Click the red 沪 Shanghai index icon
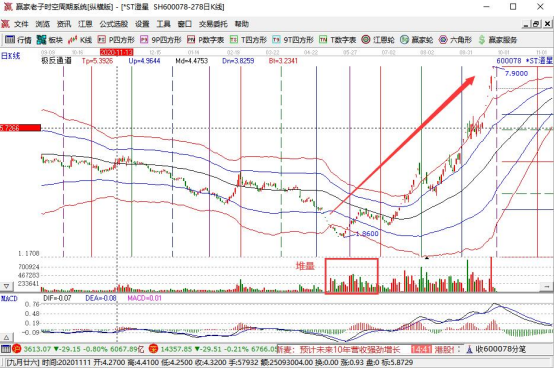 tap(17, 349)
